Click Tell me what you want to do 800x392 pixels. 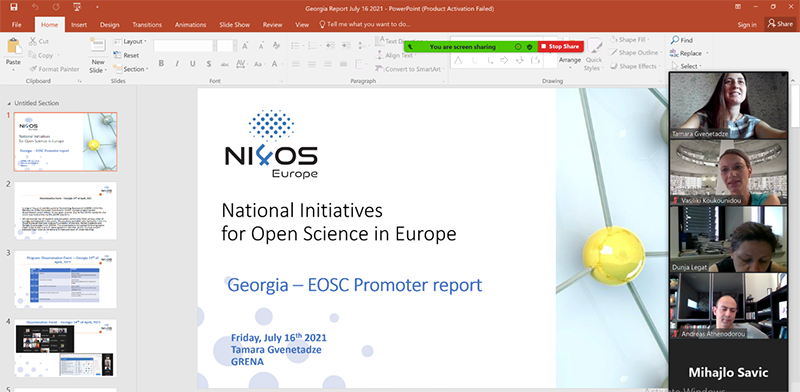click(365, 24)
